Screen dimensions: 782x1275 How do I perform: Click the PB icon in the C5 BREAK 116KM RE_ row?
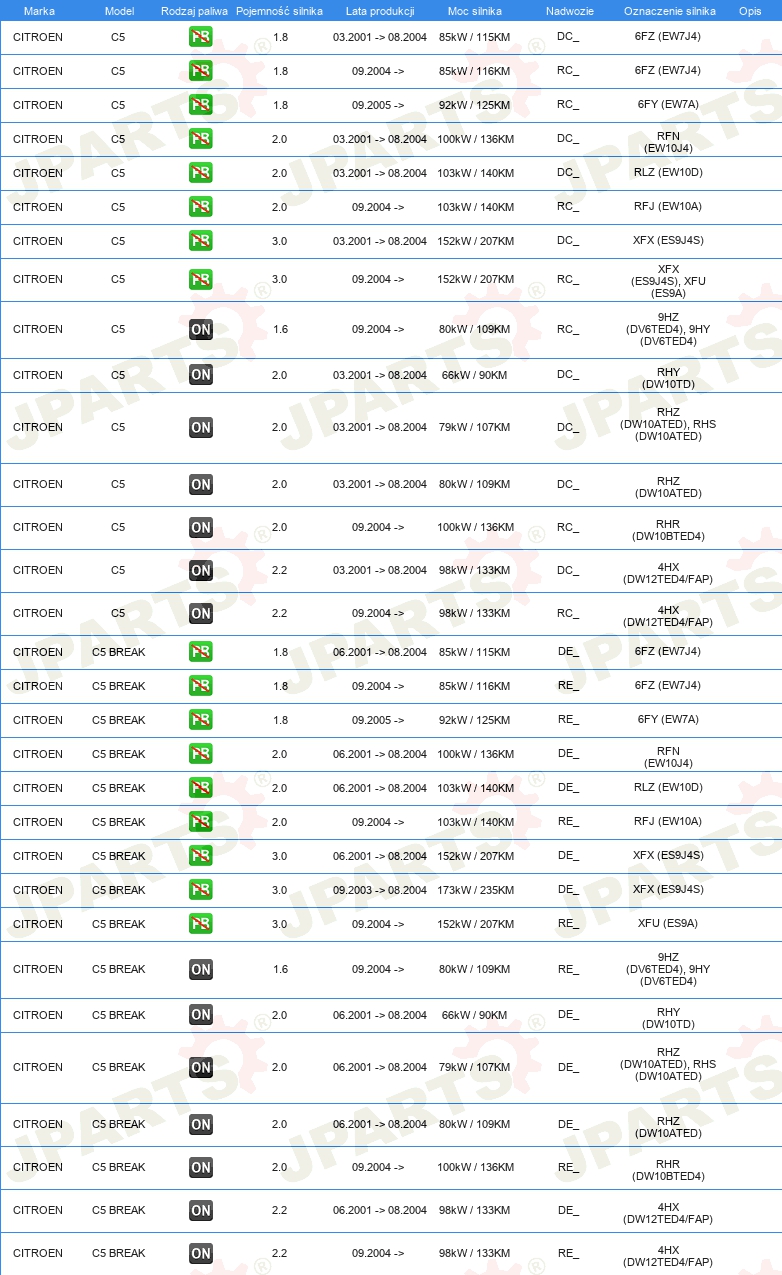tap(200, 686)
